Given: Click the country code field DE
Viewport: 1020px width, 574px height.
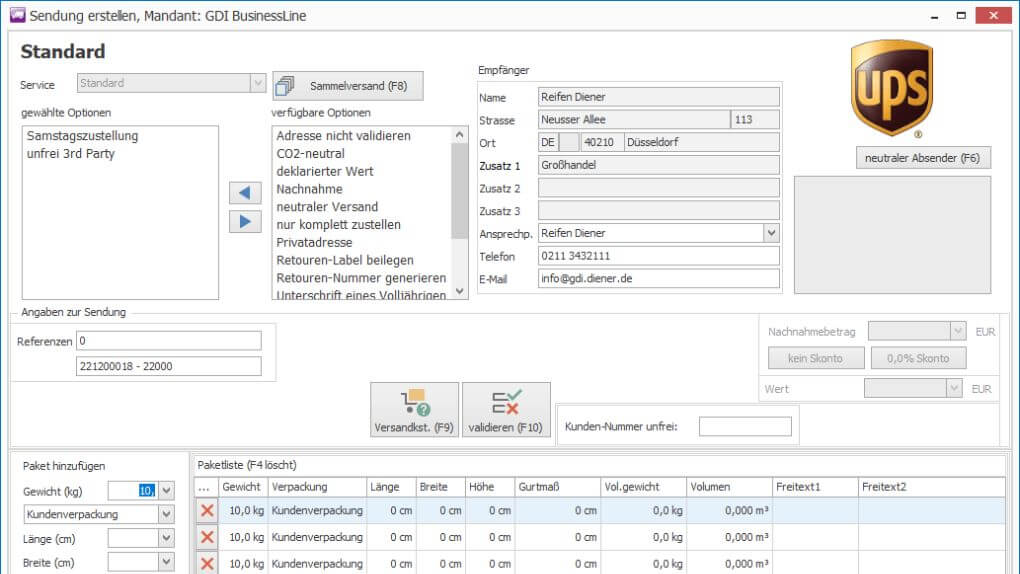Looking at the screenshot, I should 548,143.
